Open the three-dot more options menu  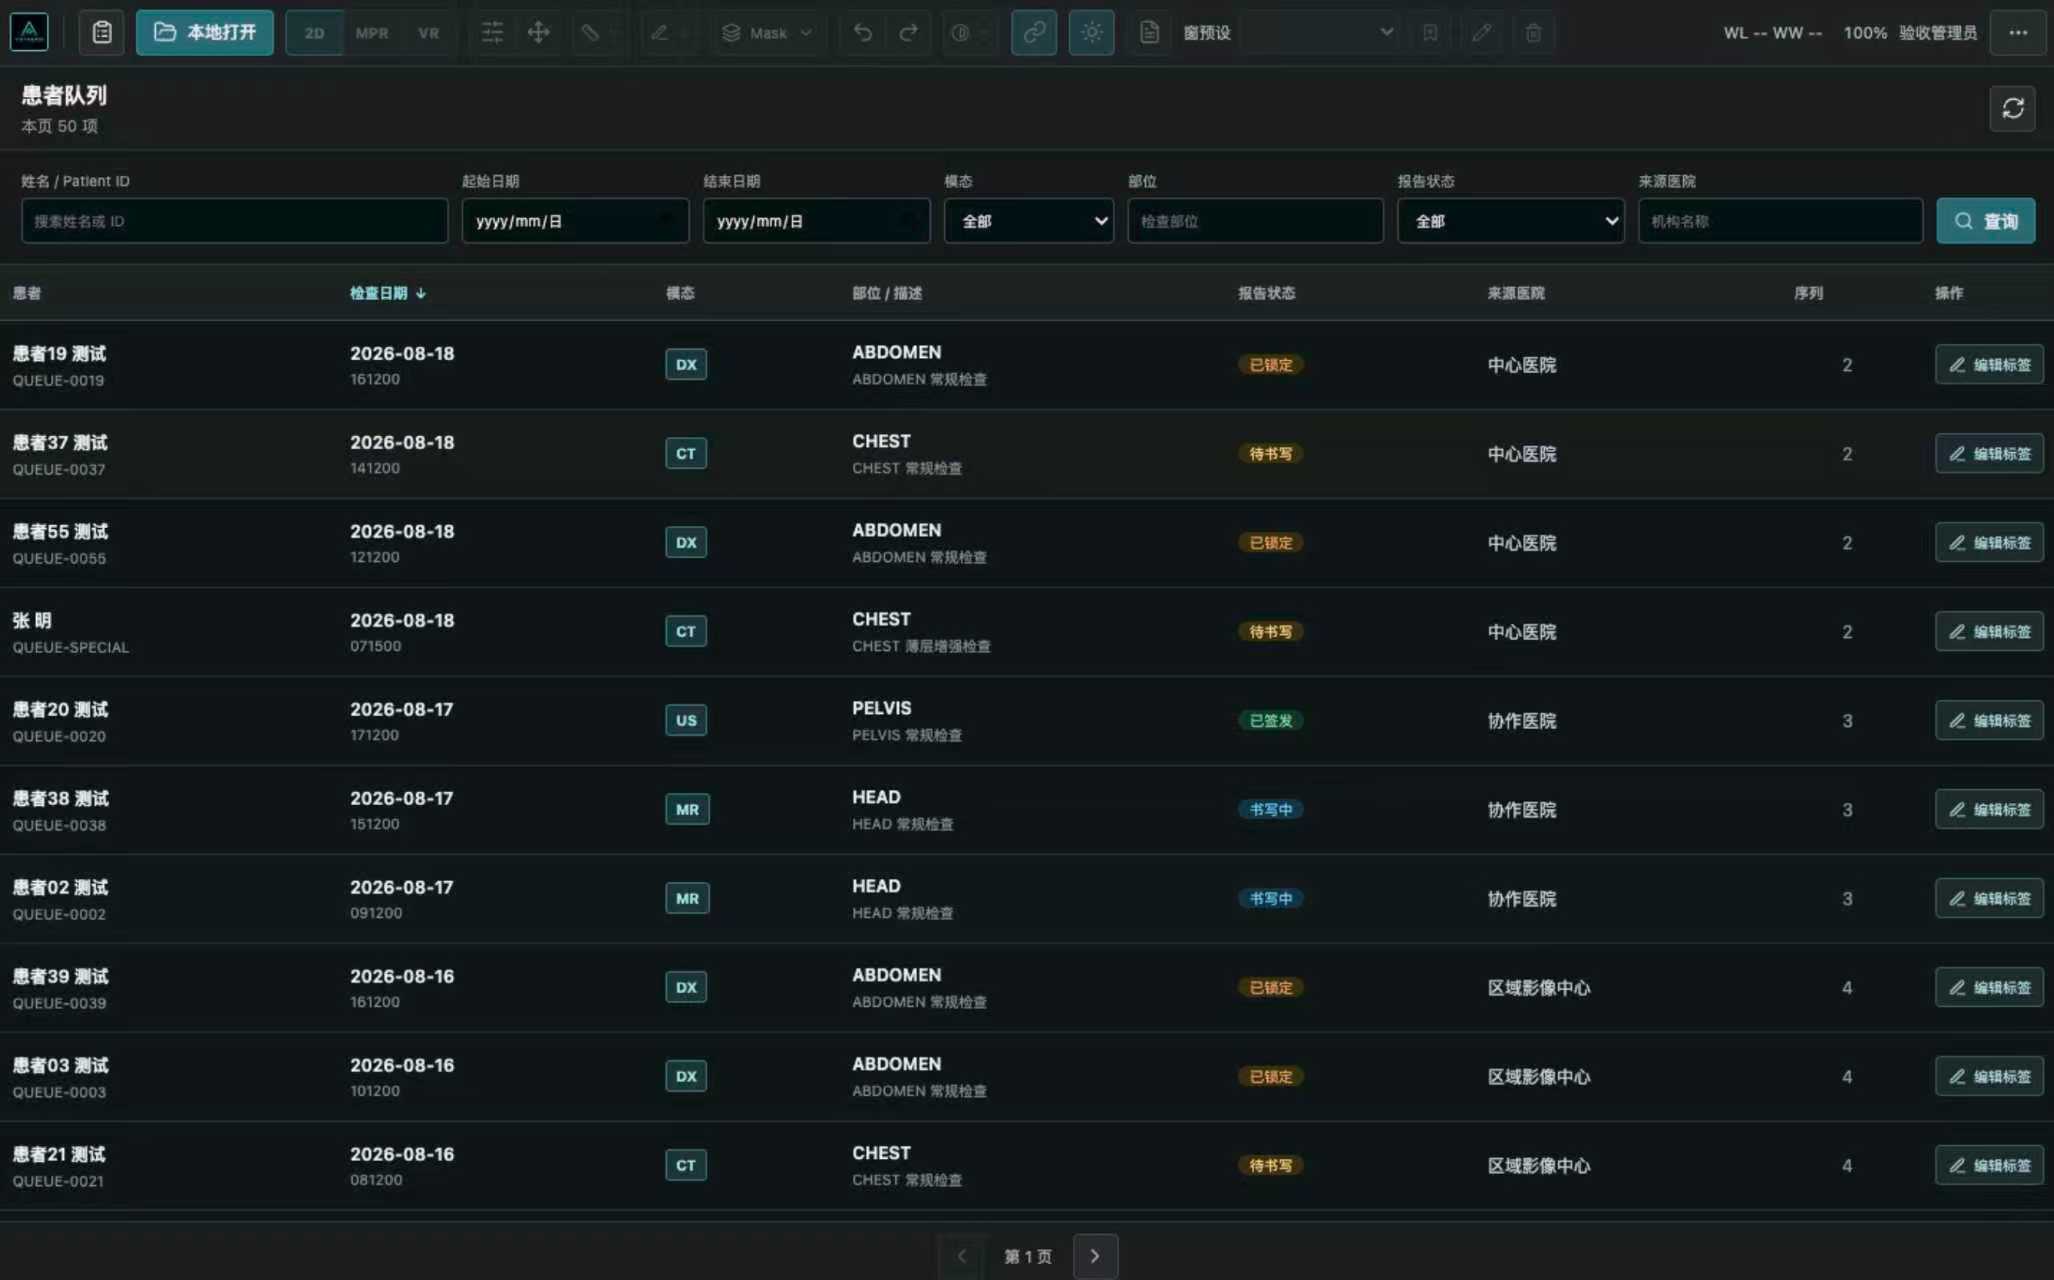click(2018, 33)
